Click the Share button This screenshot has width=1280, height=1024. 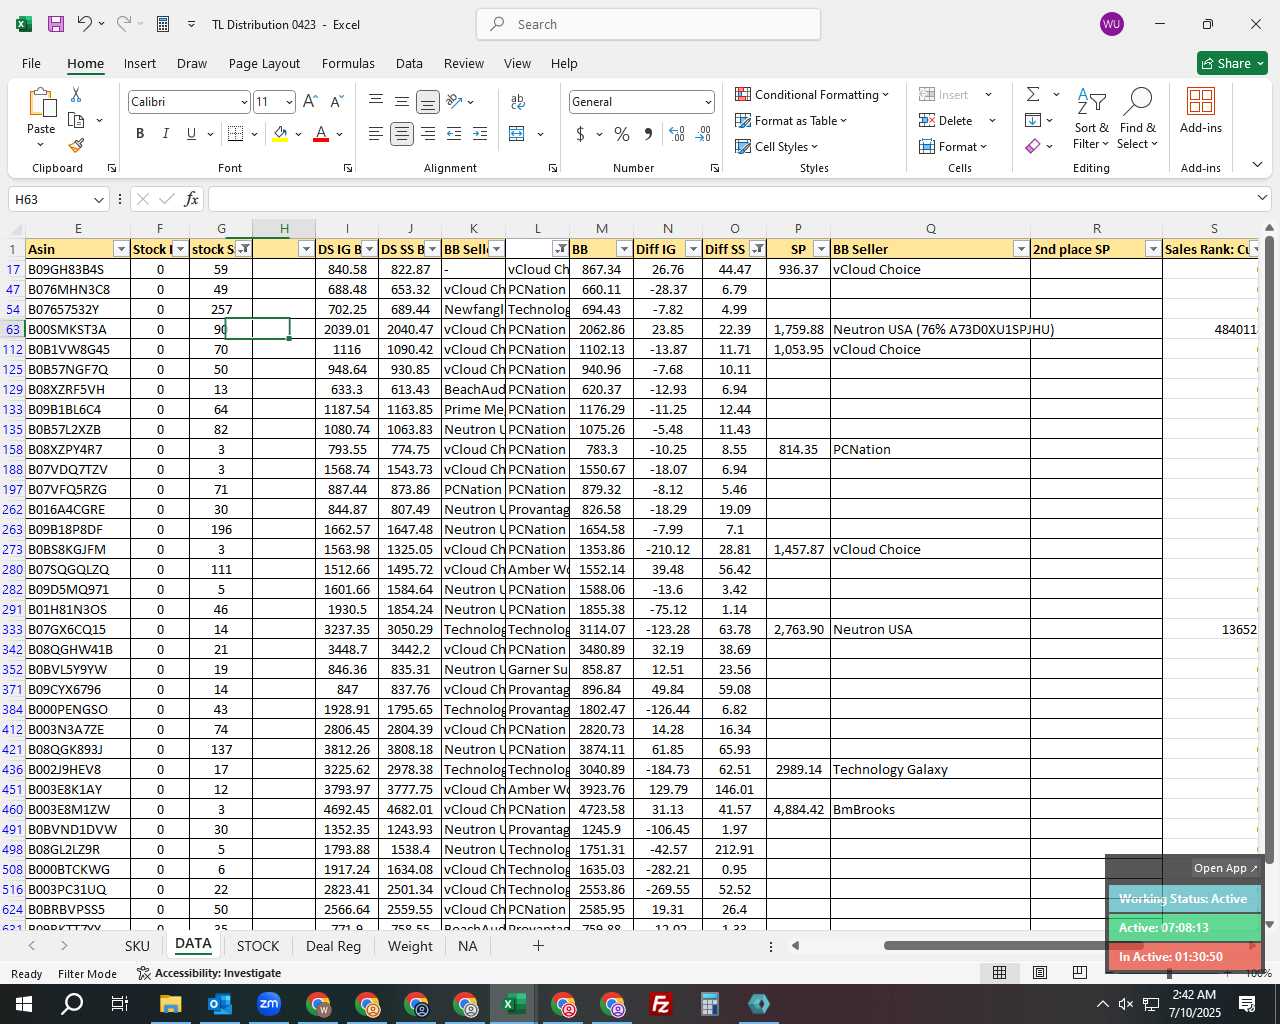[x=1232, y=63]
